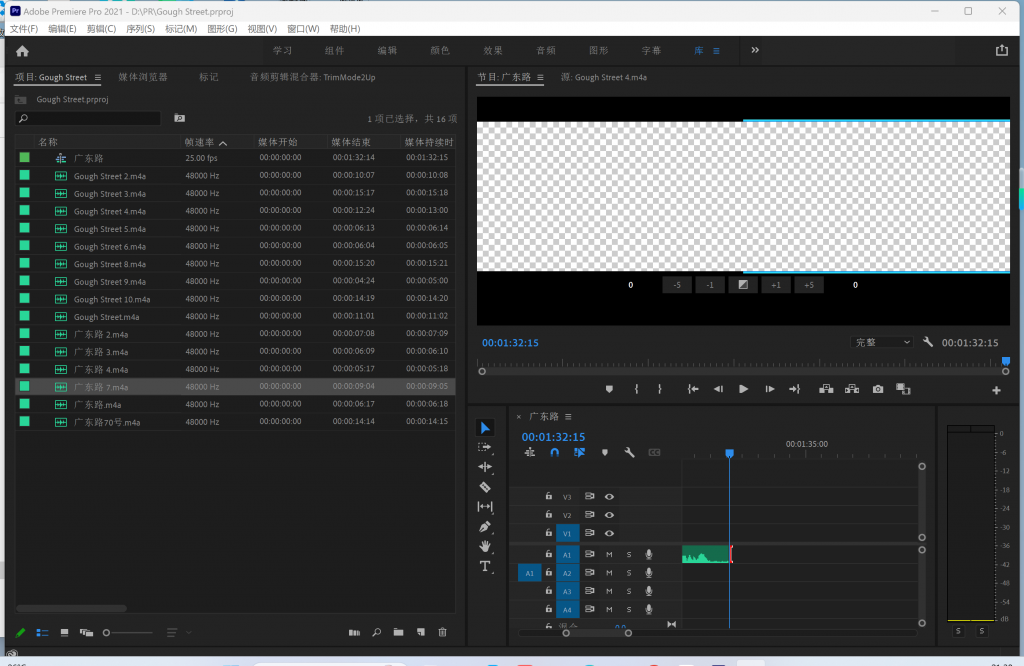Select the Pen tool

(x=485, y=527)
